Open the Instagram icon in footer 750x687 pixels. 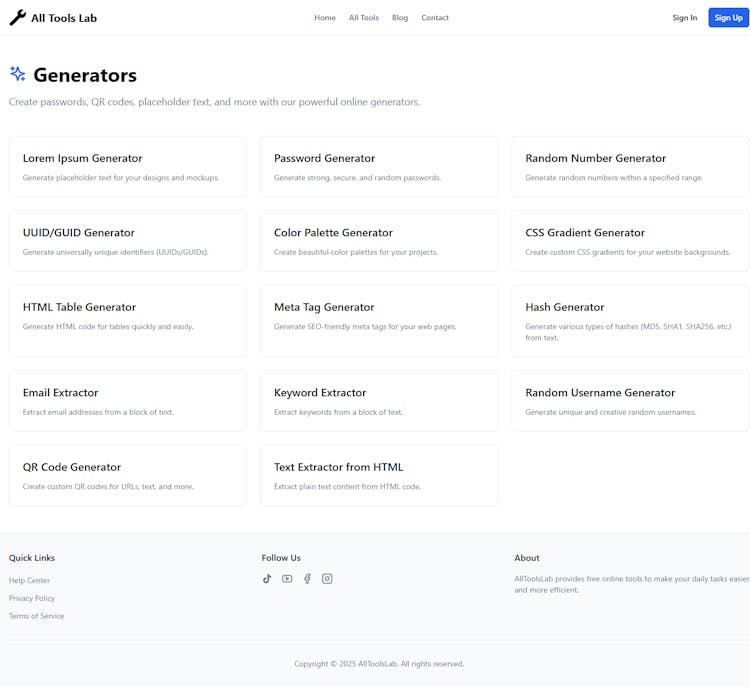click(x=327, y=578)
